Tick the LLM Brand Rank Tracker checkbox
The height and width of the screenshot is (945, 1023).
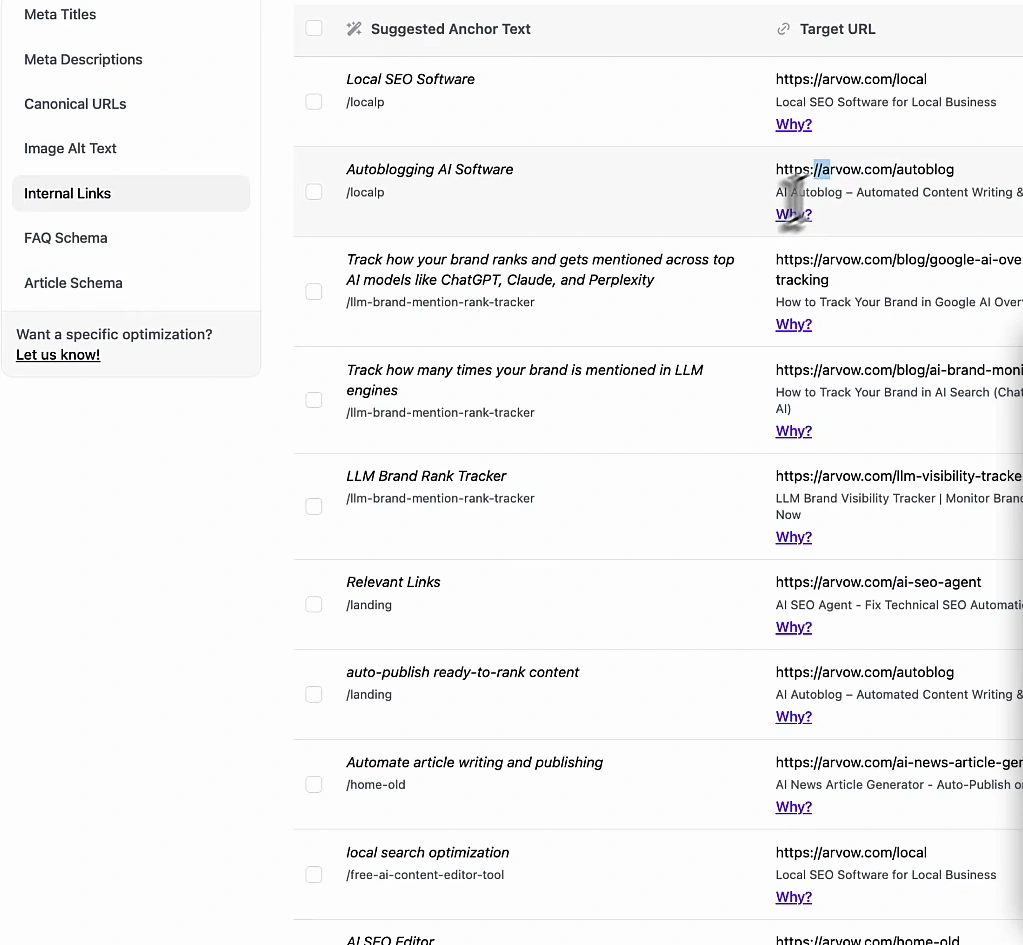click(314, 506)
